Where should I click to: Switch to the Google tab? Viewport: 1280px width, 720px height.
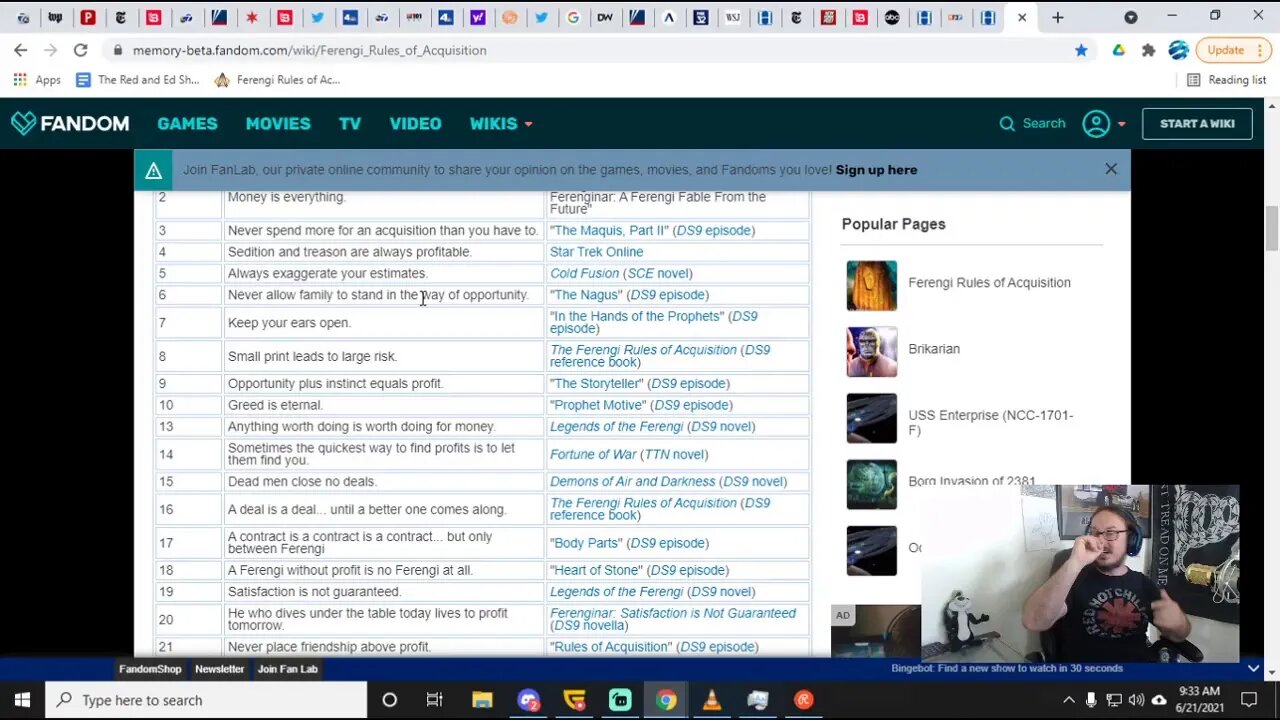point(573,17)
